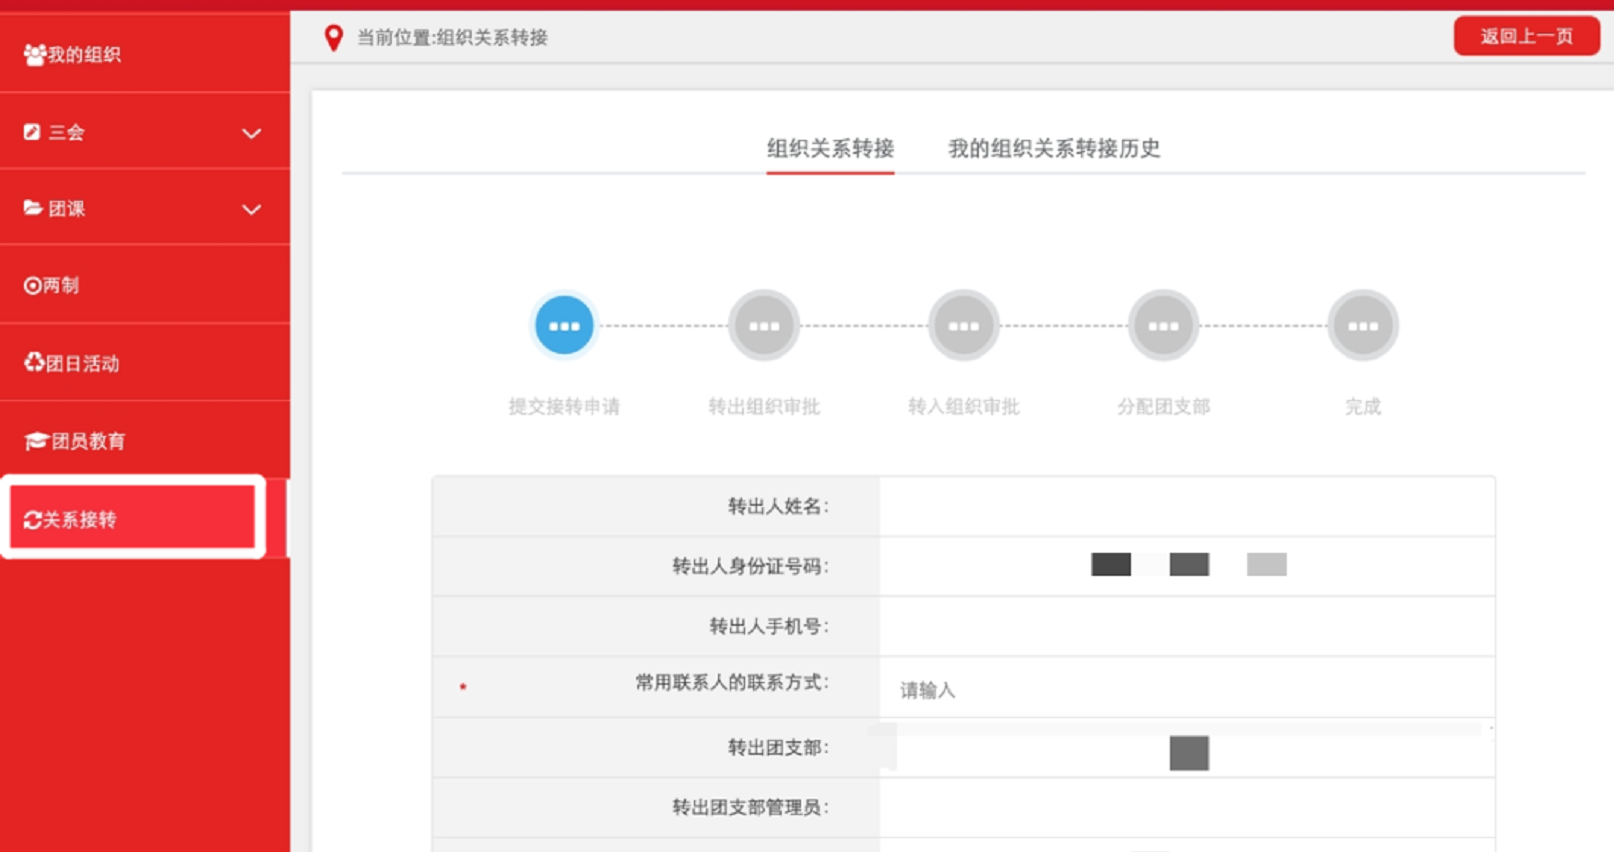The image size is (1614, 852).
Task: Click the 分配团支部 step circle
Action: [x=1163, y=326]
